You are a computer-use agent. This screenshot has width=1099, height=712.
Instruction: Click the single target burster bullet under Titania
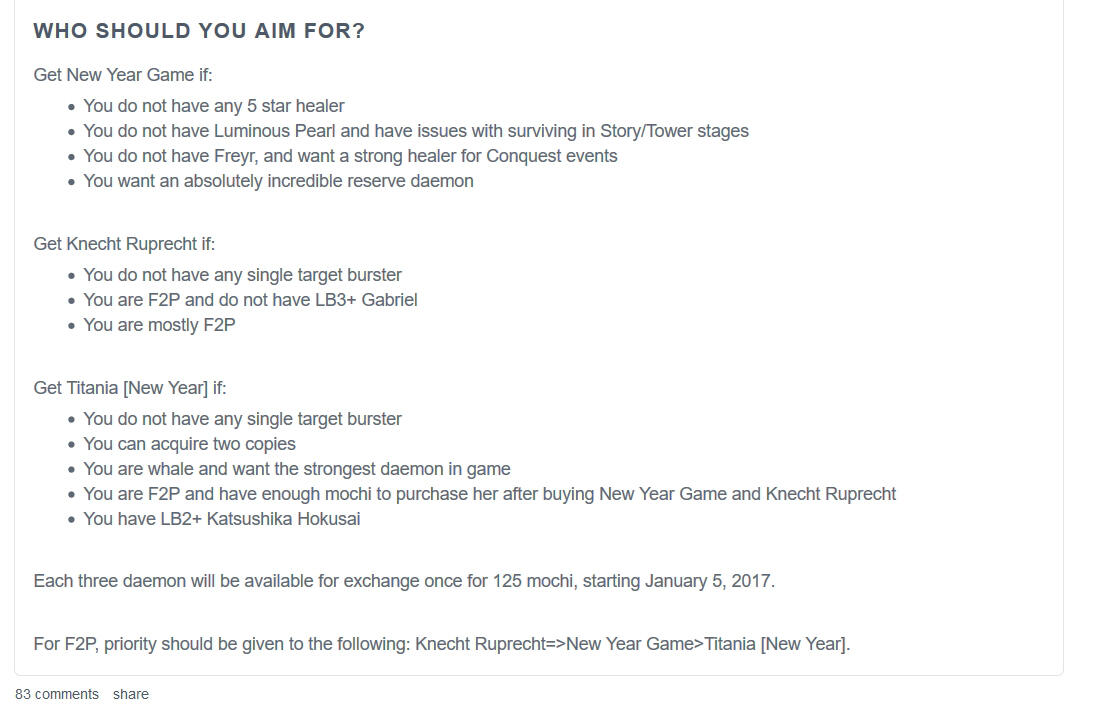[x=242, y=419]
